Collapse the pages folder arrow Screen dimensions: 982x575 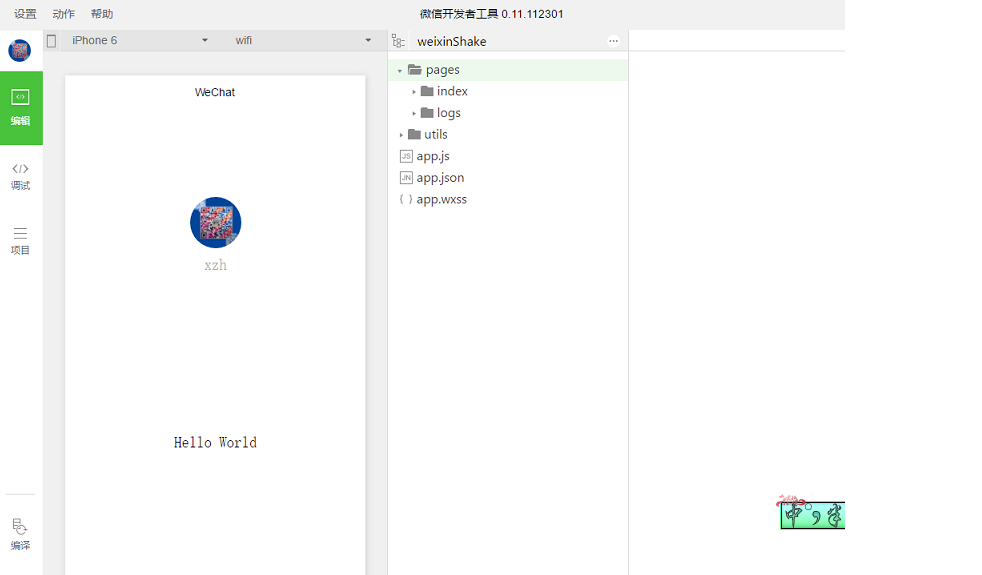tap(400, 71)
